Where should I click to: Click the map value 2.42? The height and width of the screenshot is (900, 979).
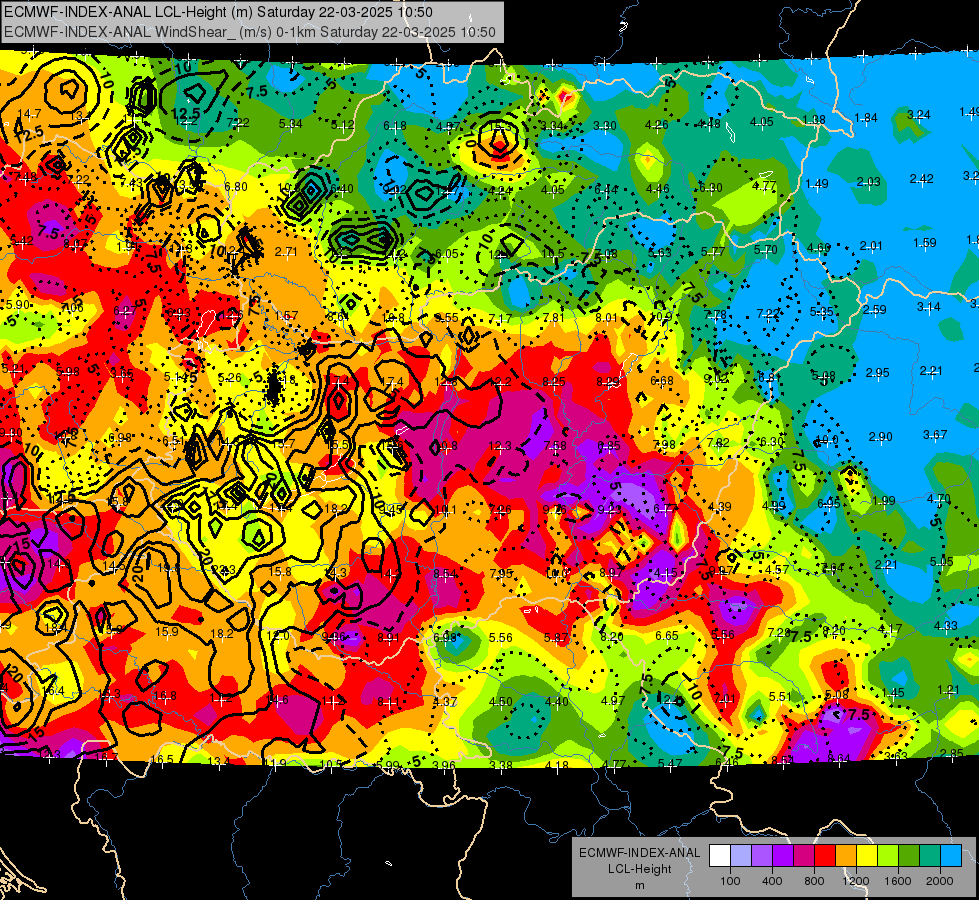922,179
